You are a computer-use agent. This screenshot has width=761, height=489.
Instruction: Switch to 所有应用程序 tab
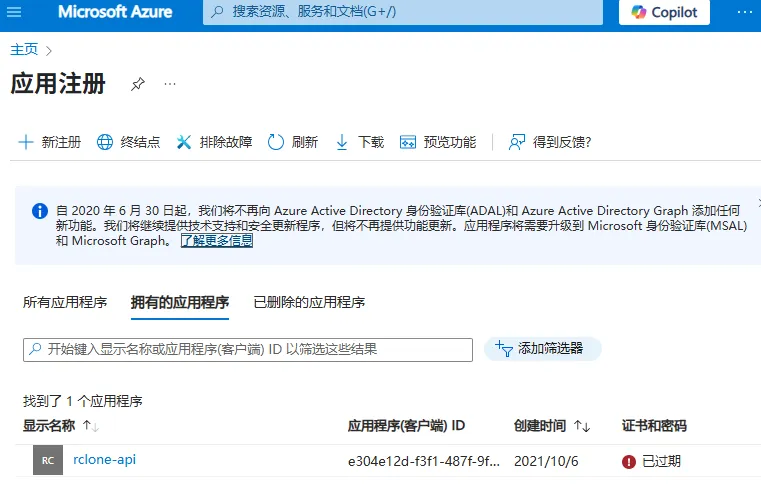(65, 302)
